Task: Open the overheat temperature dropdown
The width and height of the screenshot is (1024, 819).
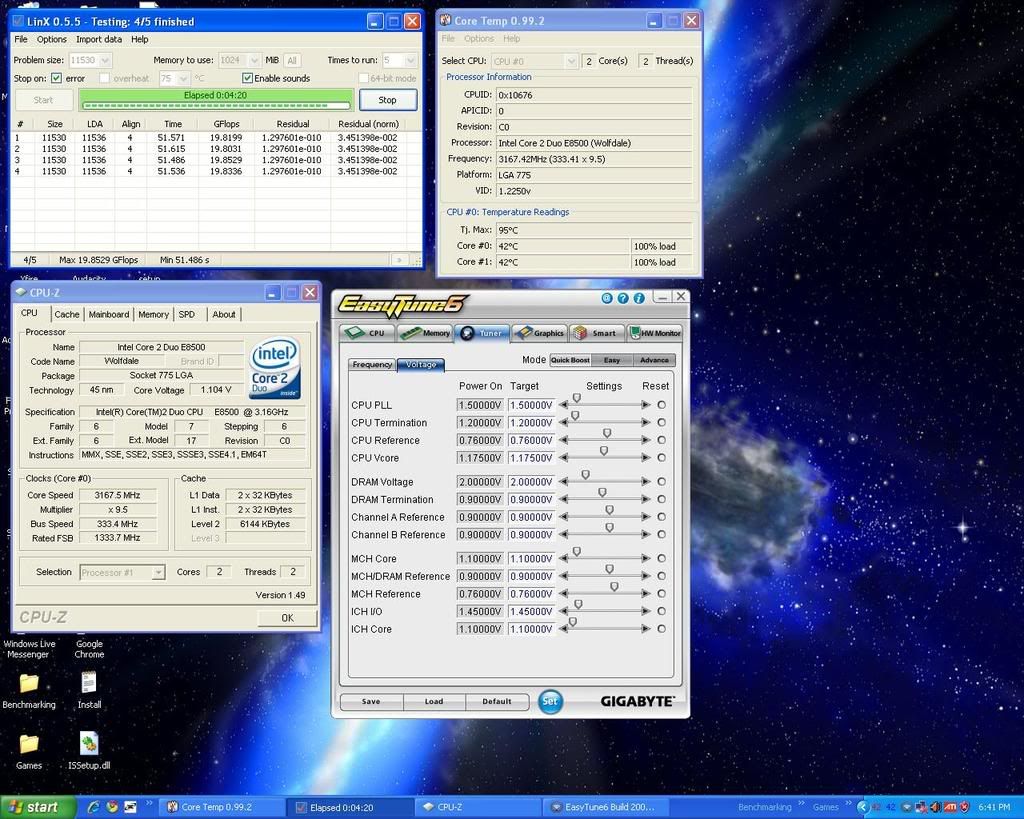Action: point(184,78)
